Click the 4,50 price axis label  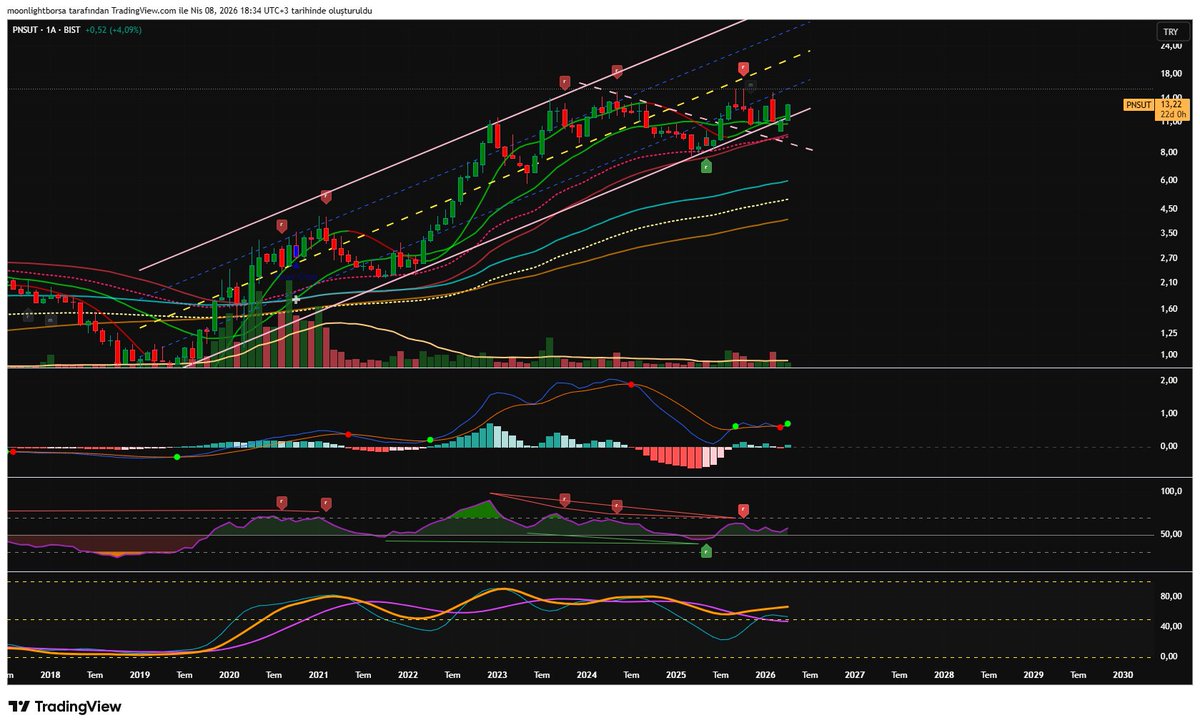(x=1168, y=209)
